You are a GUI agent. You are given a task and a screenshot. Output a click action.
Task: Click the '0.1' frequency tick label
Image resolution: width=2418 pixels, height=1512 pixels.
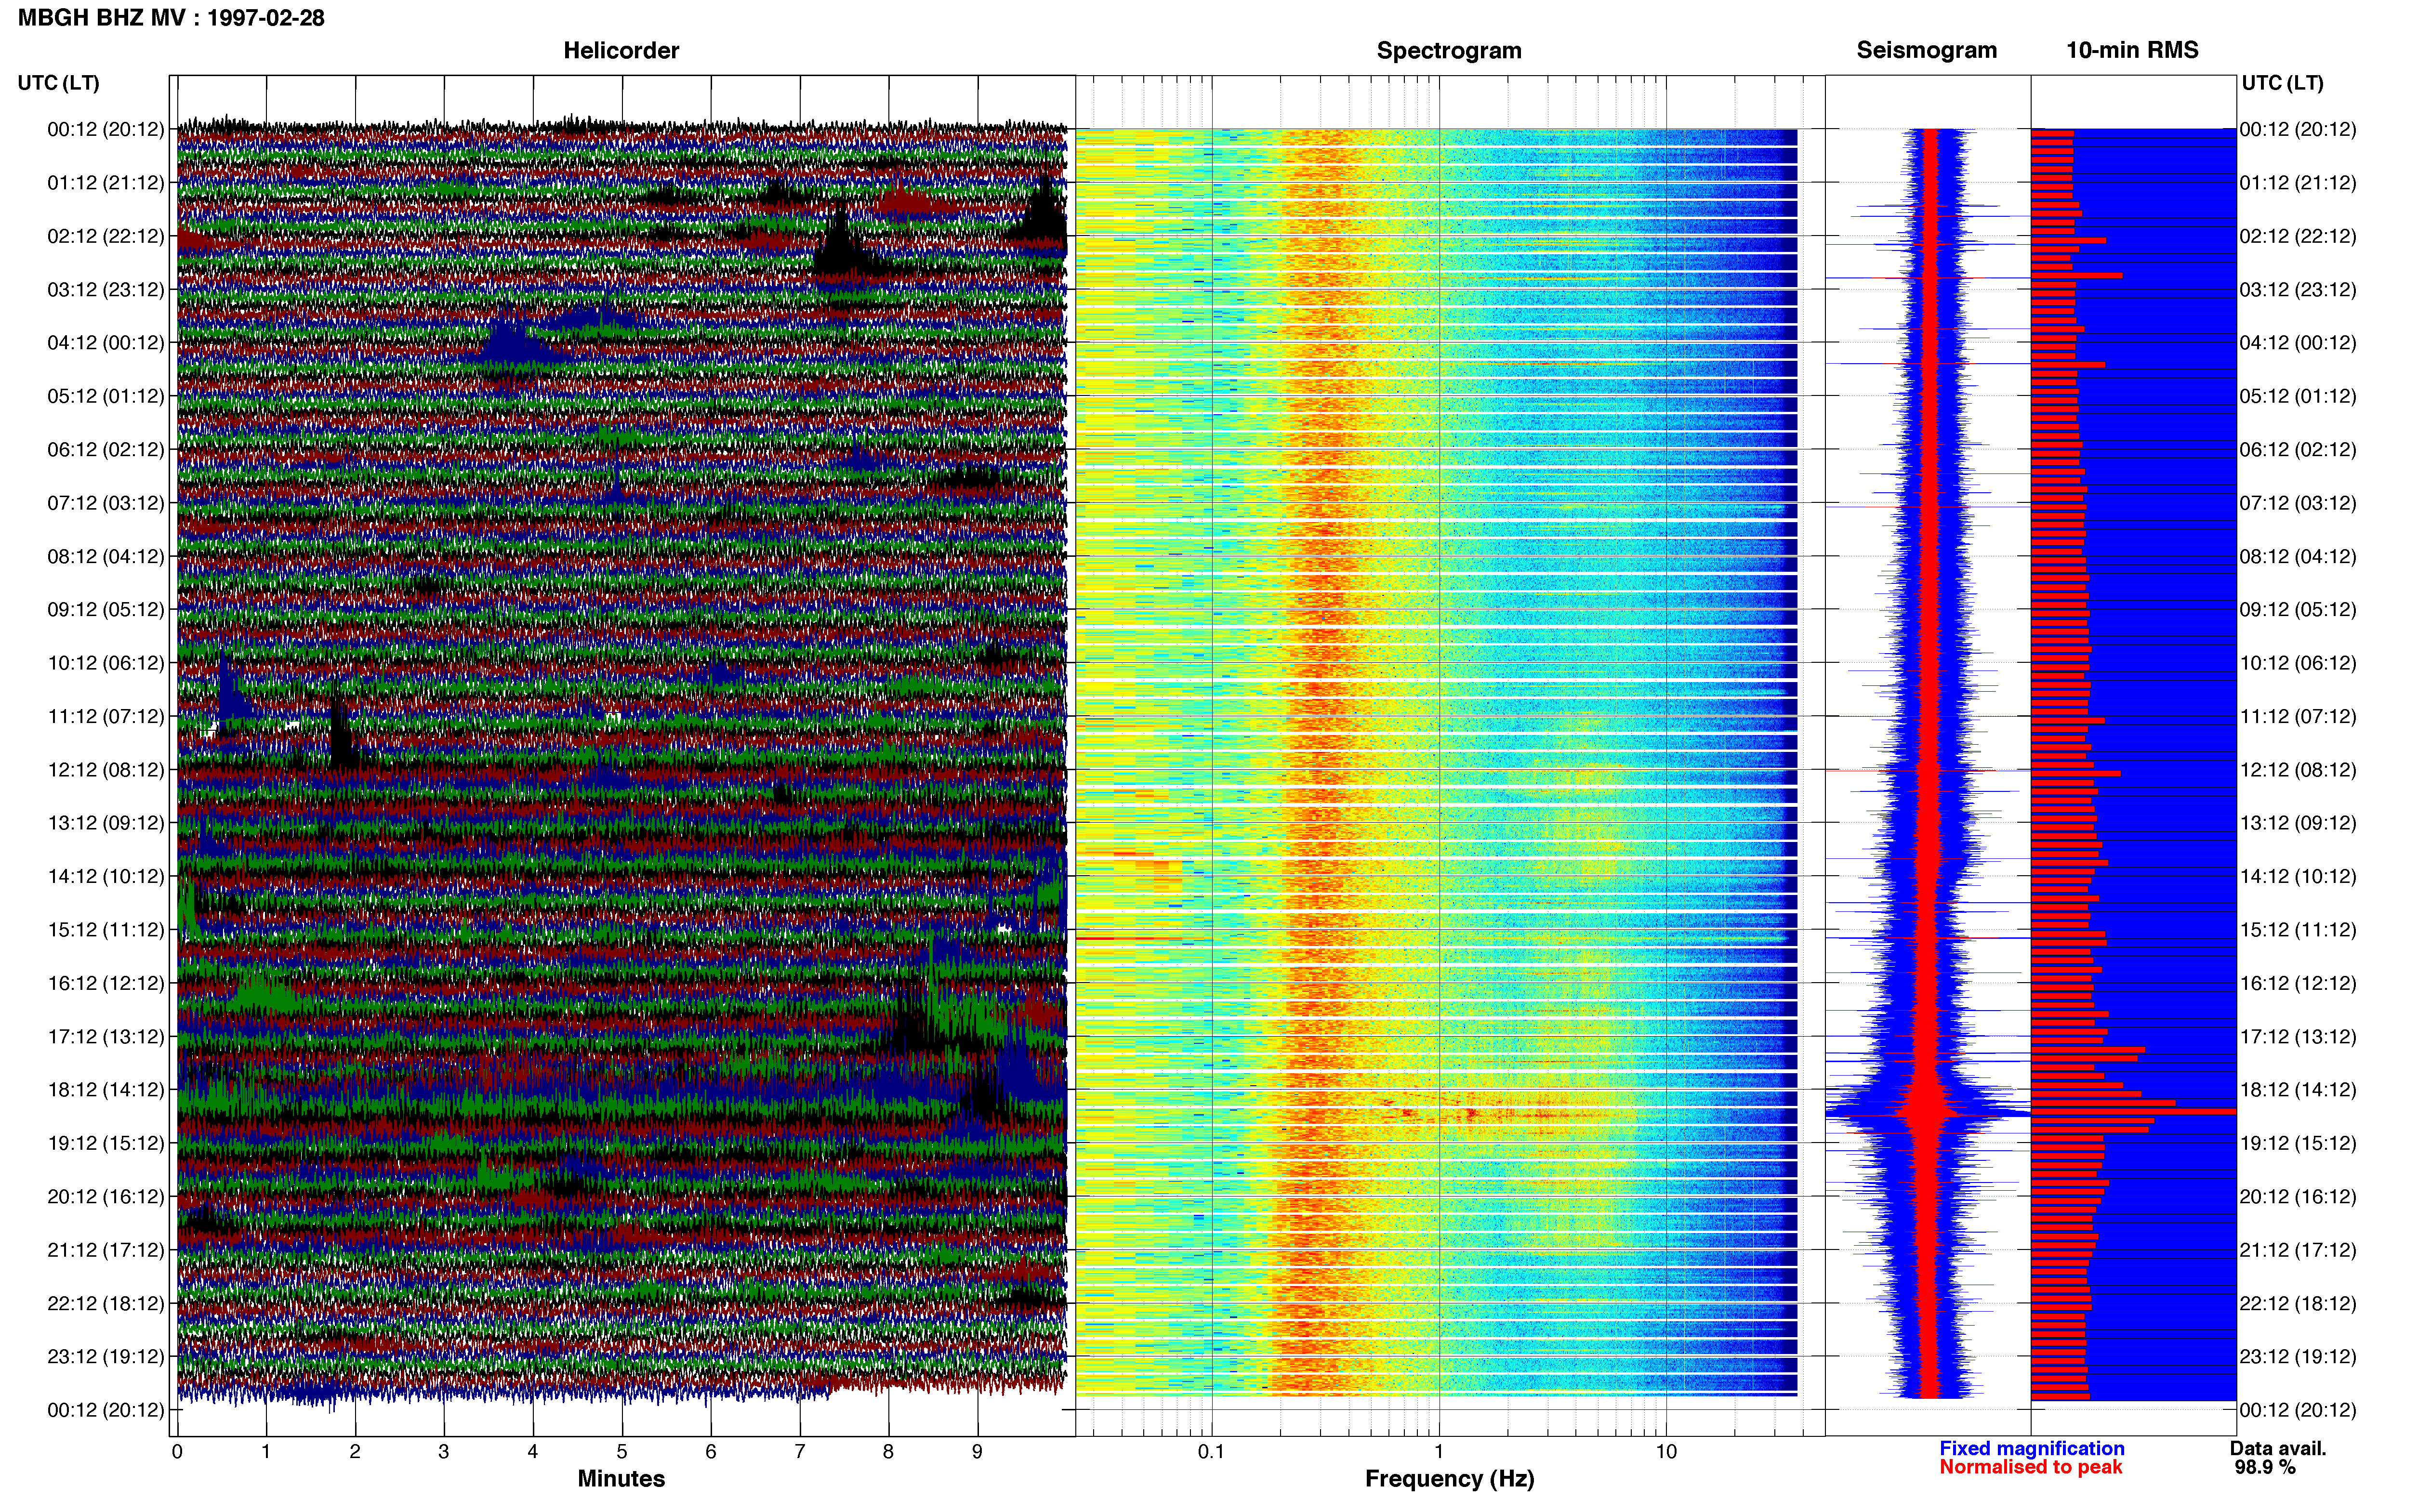(x=1211, y=1452)
